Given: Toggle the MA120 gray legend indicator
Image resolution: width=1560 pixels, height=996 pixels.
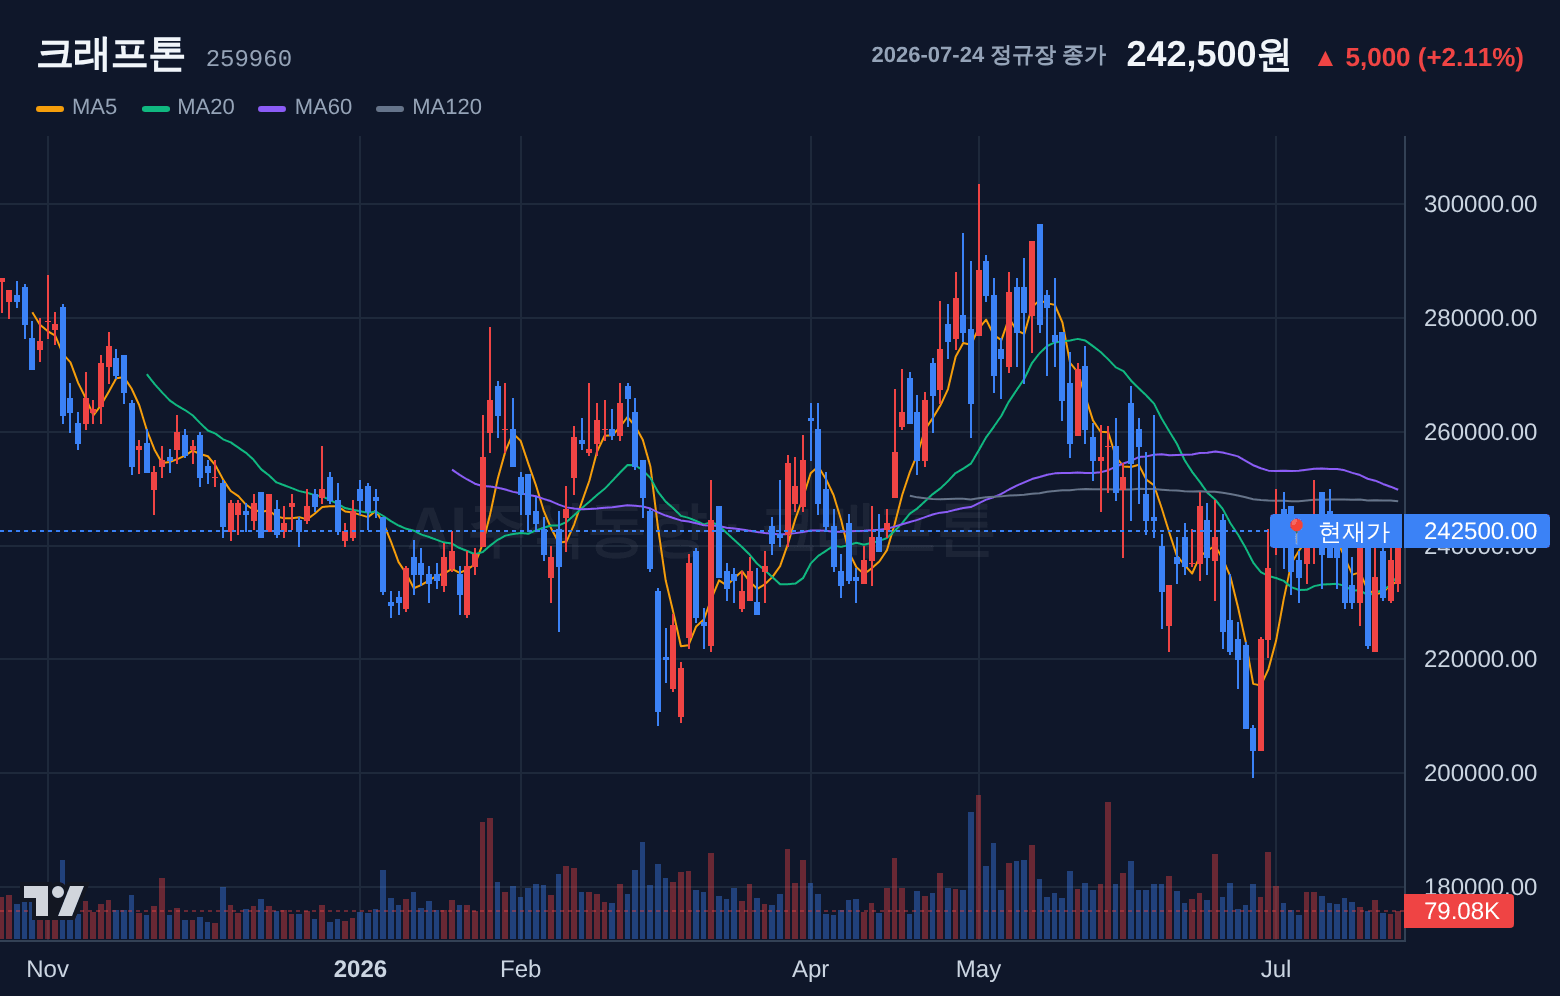Looking at the screenshot, I should pos(390,108).
